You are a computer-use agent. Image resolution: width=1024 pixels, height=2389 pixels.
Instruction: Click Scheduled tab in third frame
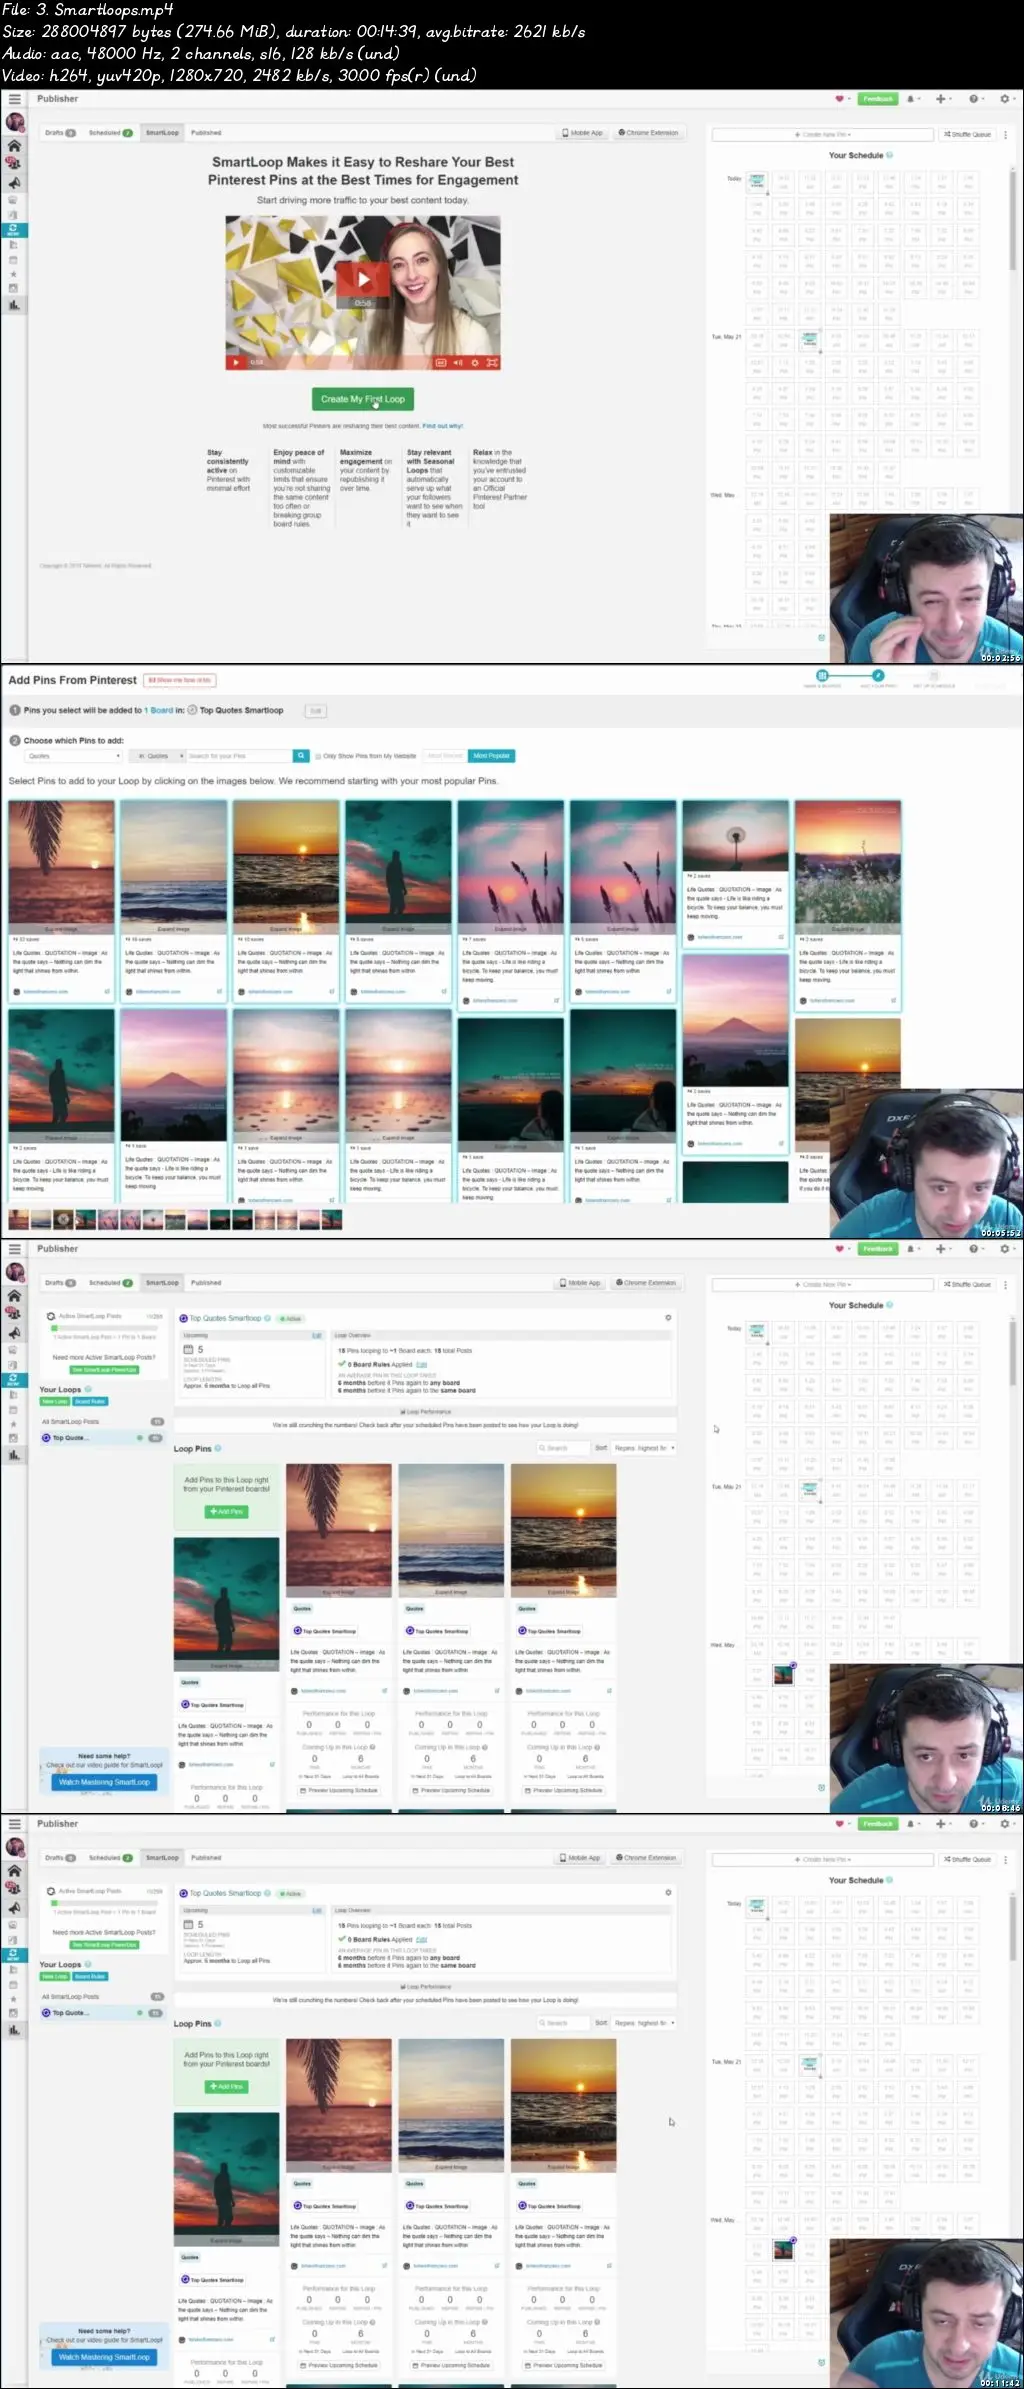coord(110,1283)
